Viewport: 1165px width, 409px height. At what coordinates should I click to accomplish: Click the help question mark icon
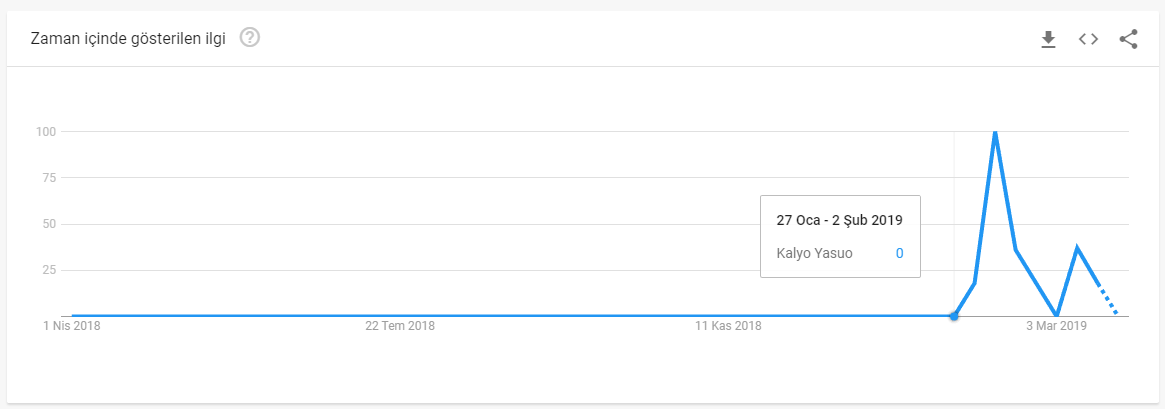tap(250, 38)
